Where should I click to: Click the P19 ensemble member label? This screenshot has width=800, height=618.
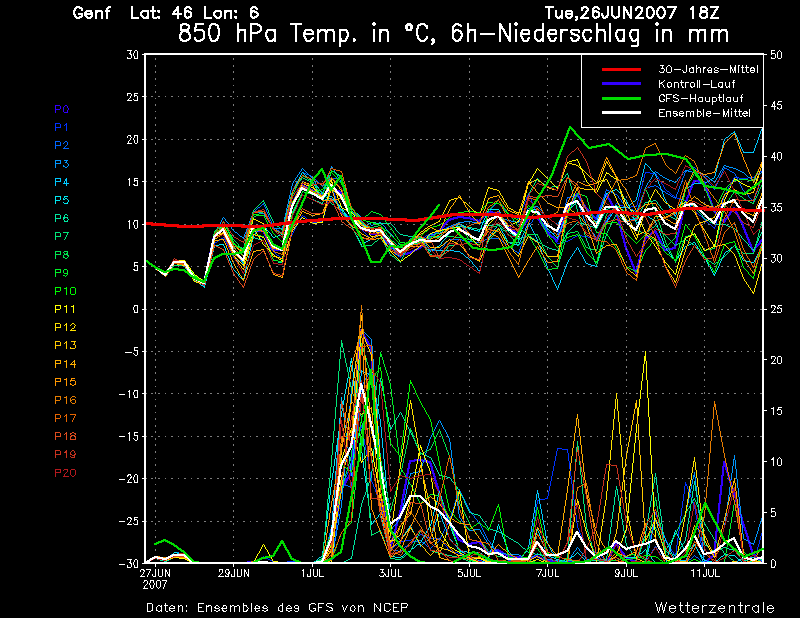[65, 454]
